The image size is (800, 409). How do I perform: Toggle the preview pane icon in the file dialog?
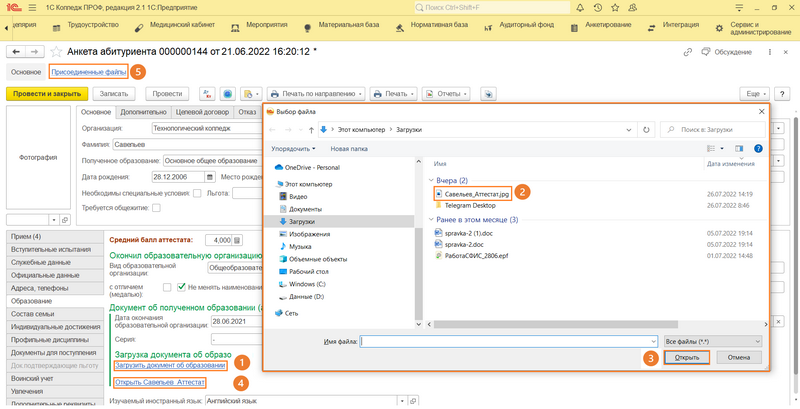[x=740, y=148]
